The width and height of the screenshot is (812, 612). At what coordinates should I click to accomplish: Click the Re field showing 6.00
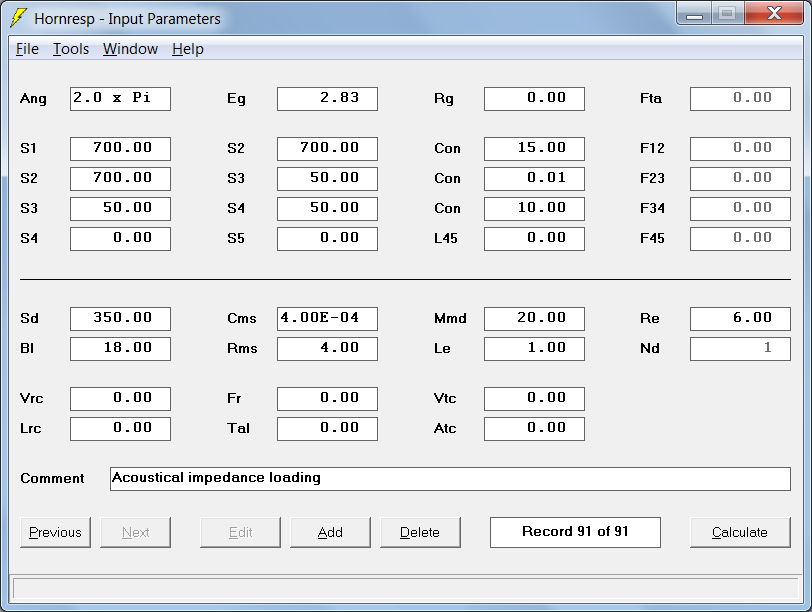click(741, 319)
